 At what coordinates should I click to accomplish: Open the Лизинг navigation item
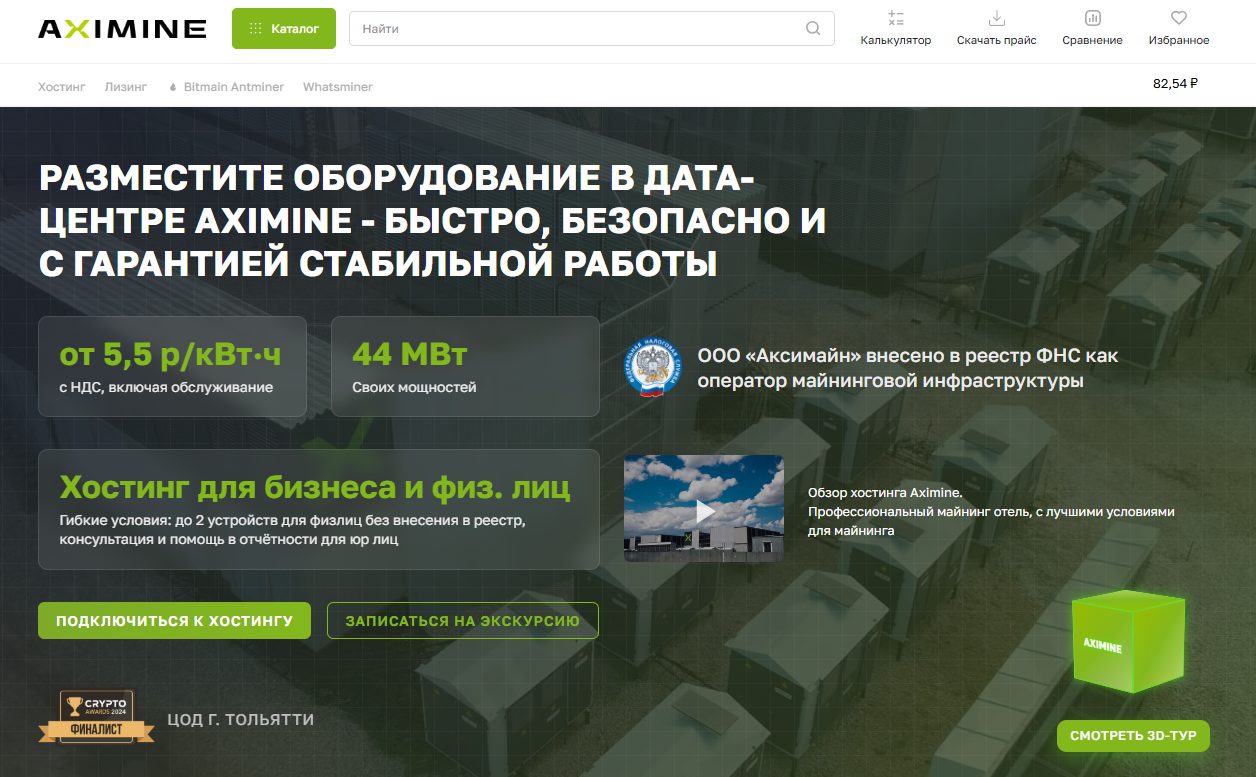(x=126, y=87)
